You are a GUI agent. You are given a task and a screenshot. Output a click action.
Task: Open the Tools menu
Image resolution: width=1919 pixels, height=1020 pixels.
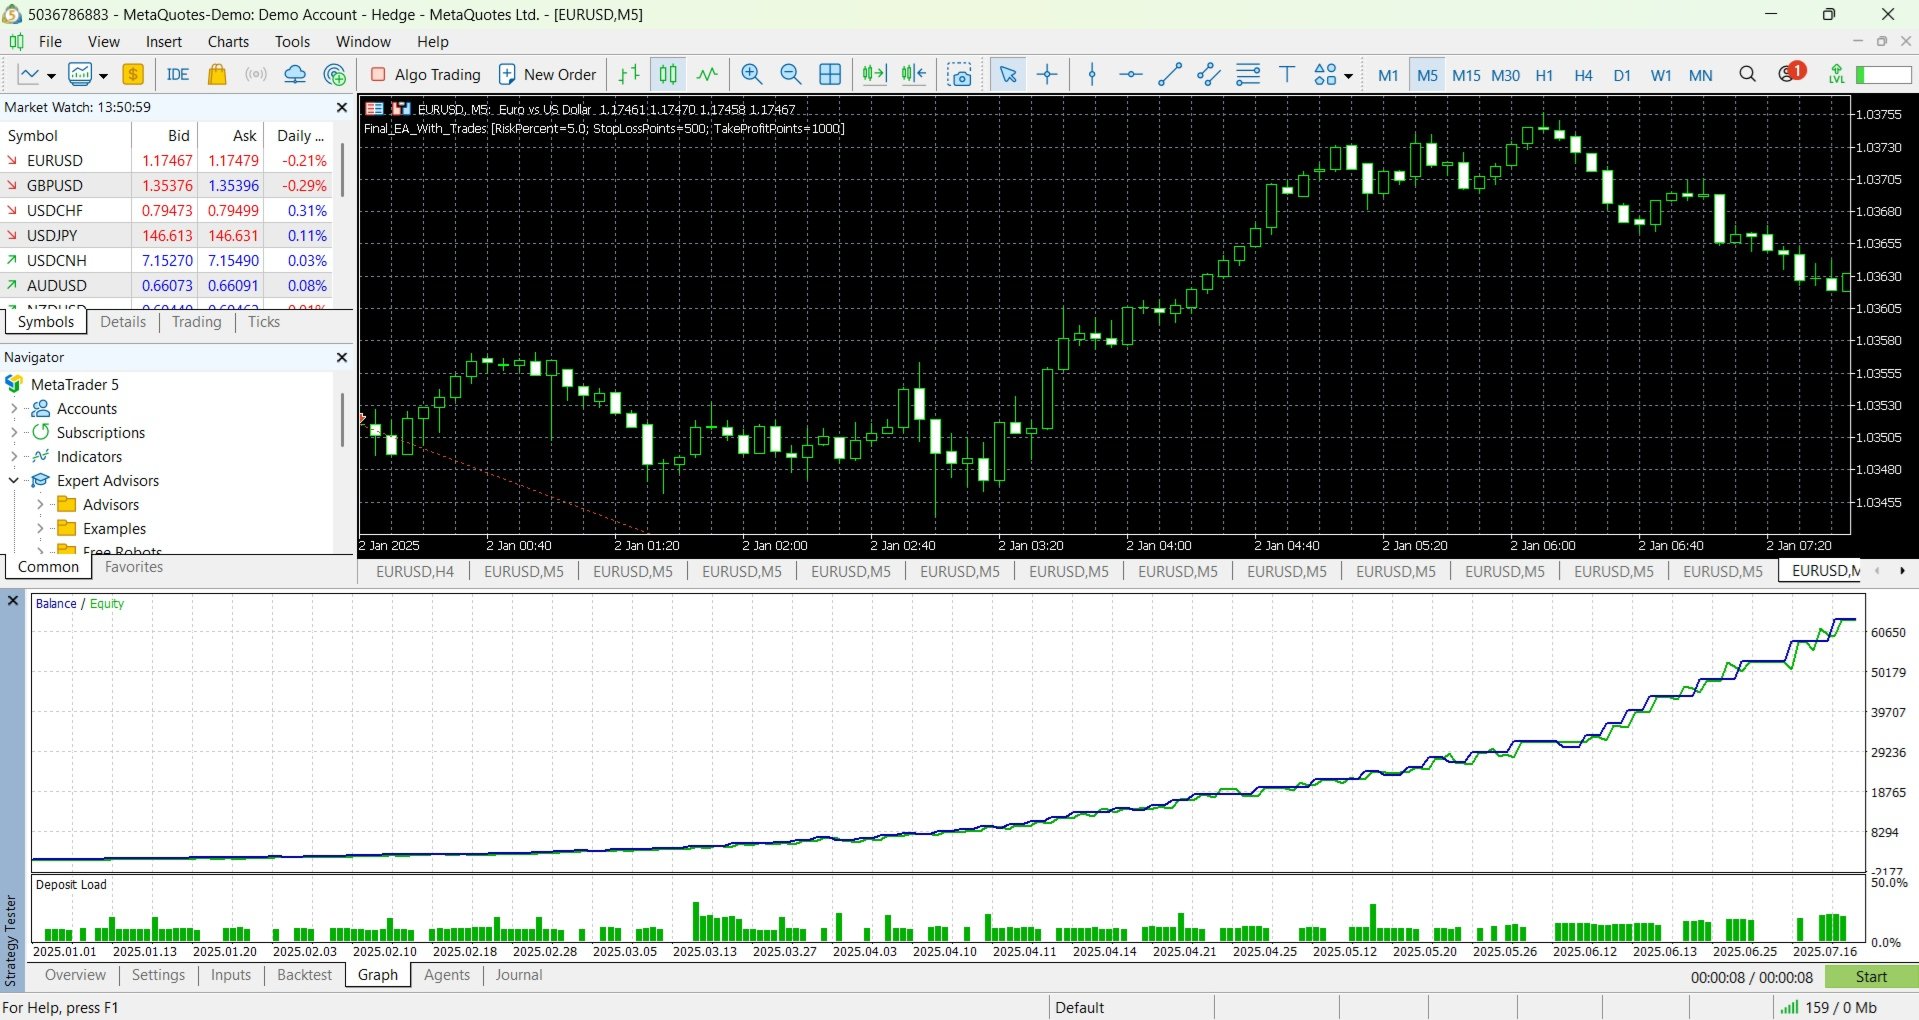(292, 41)
